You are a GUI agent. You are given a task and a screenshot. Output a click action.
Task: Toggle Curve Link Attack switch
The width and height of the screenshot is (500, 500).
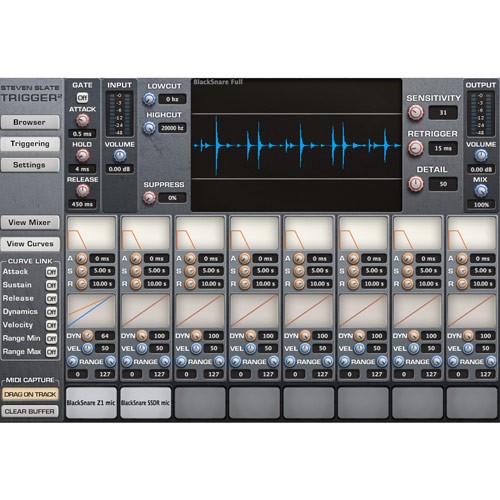tap(51, 272)
